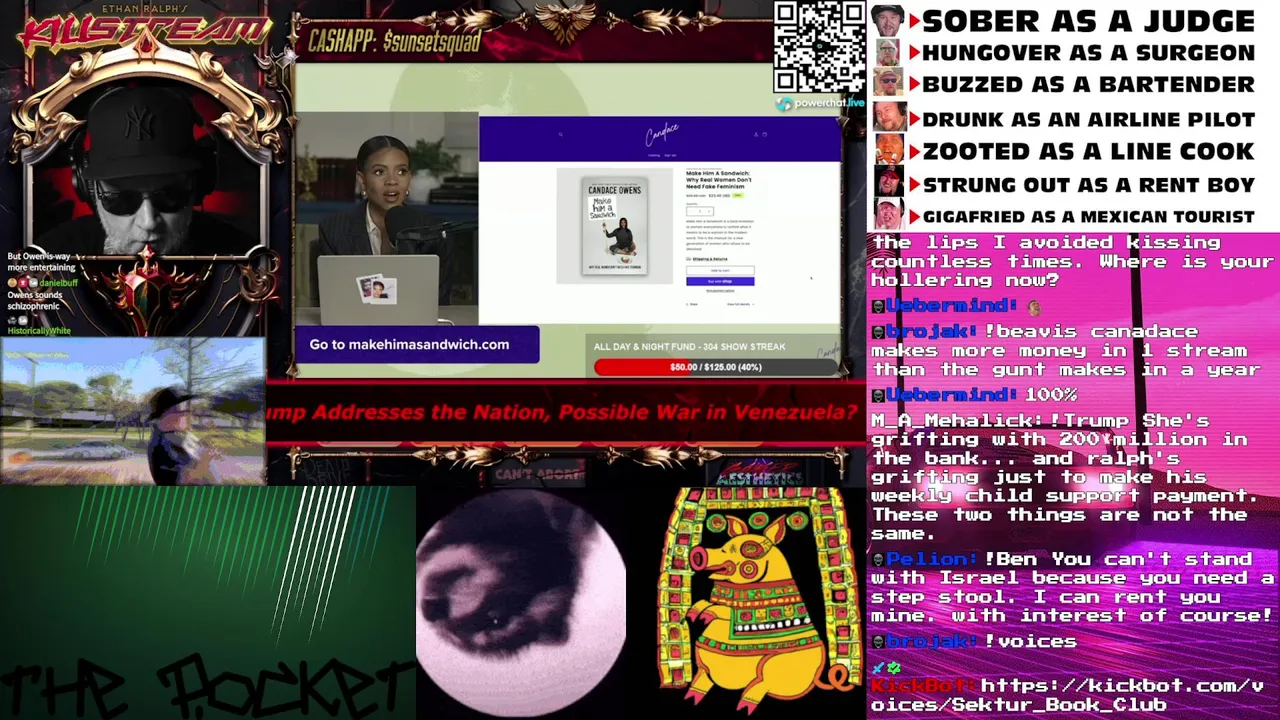Click the powerchat.live logo badge
Viewport: 1280px width, 720px height.
pos(820,103)
